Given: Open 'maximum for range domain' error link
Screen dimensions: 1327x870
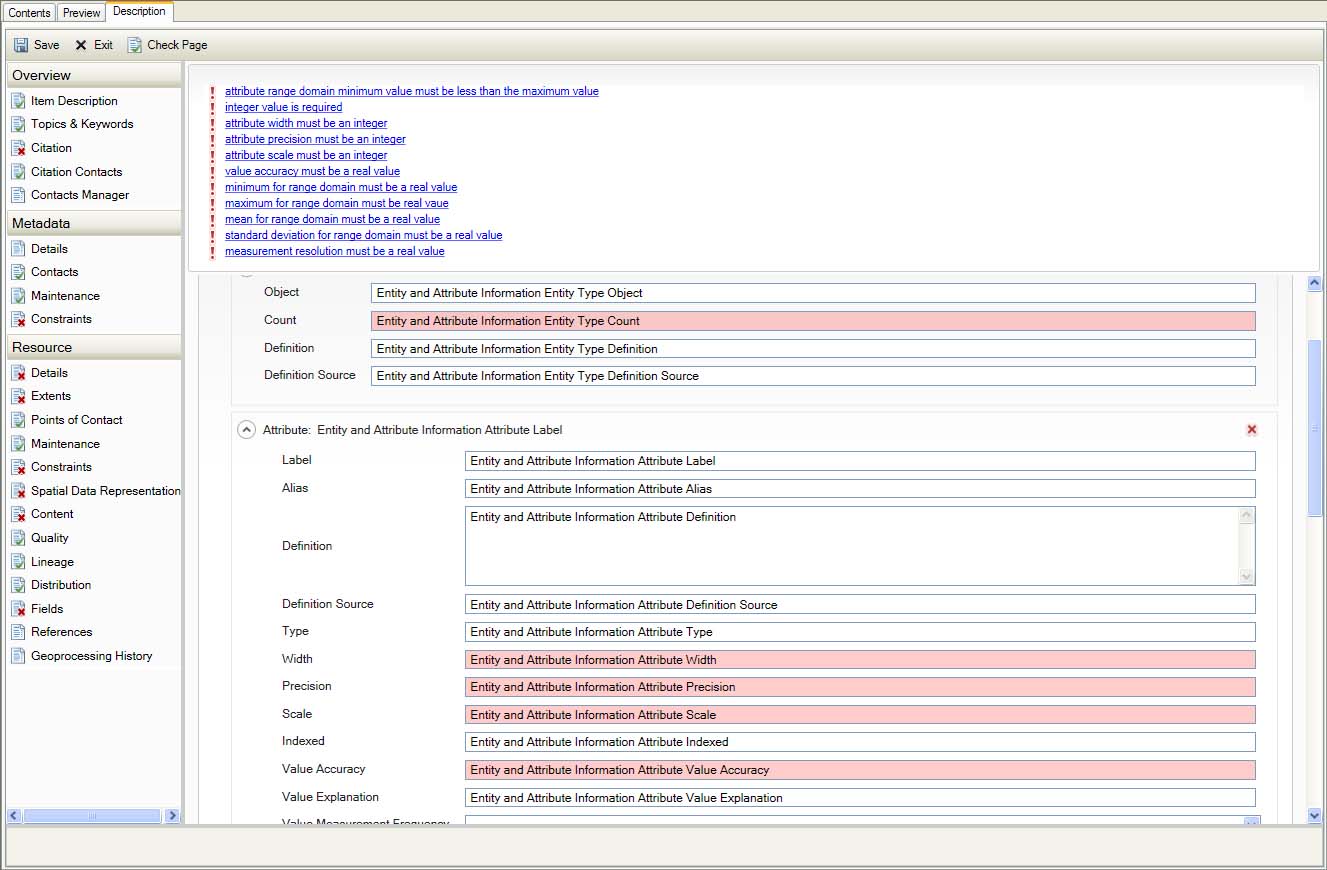Looking at the screenshot, I should [337, 203].
